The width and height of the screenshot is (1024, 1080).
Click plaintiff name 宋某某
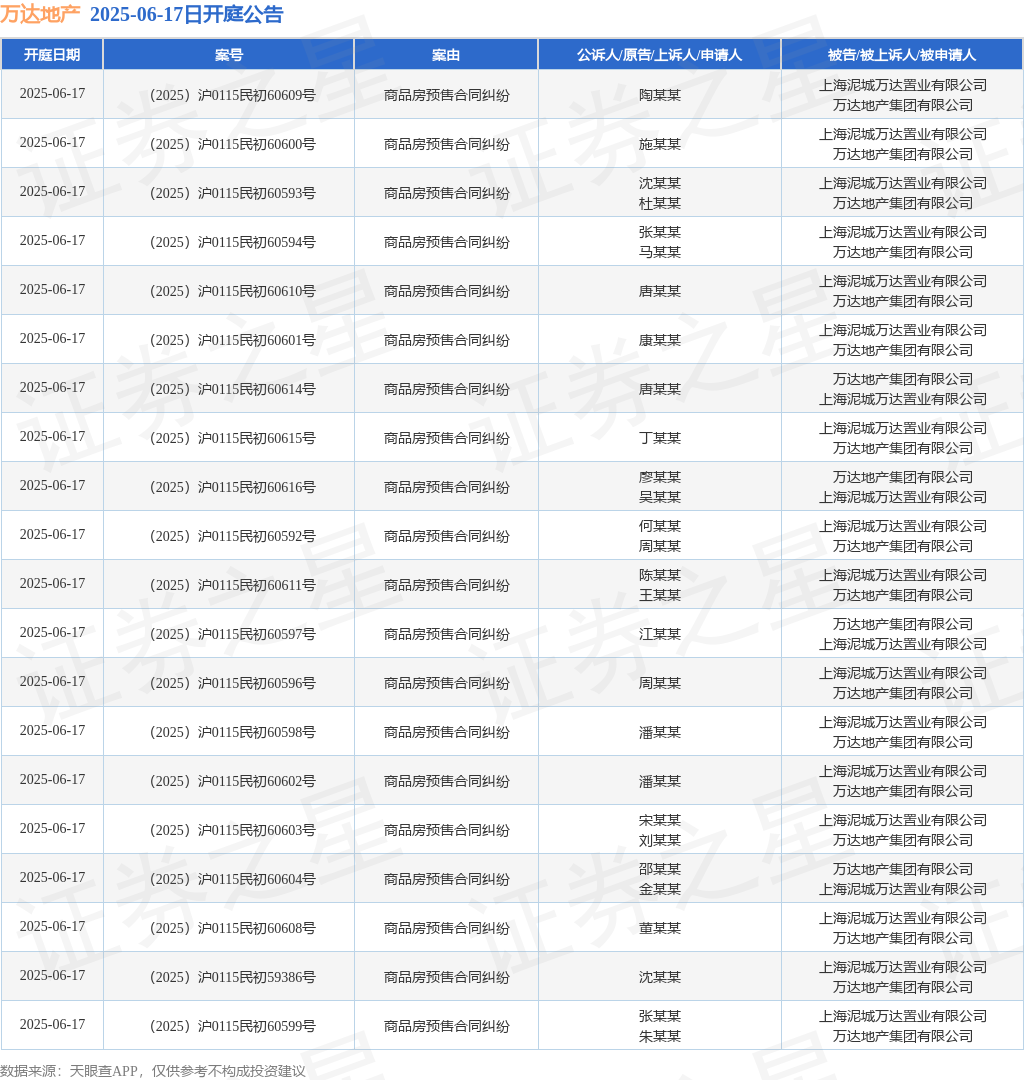click(x=660, y=820)
